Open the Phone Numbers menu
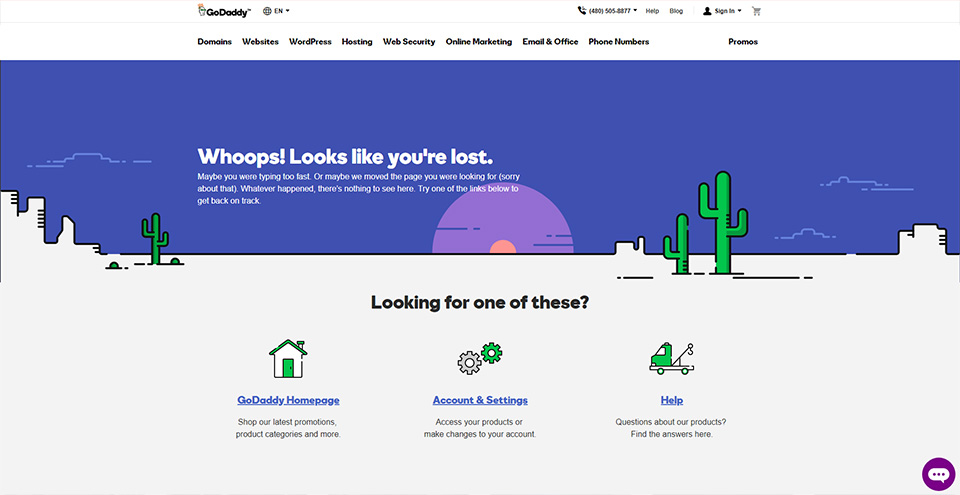The width and height of the screenshot is (960, 495). pyautogui.click(x=619, y=42)
